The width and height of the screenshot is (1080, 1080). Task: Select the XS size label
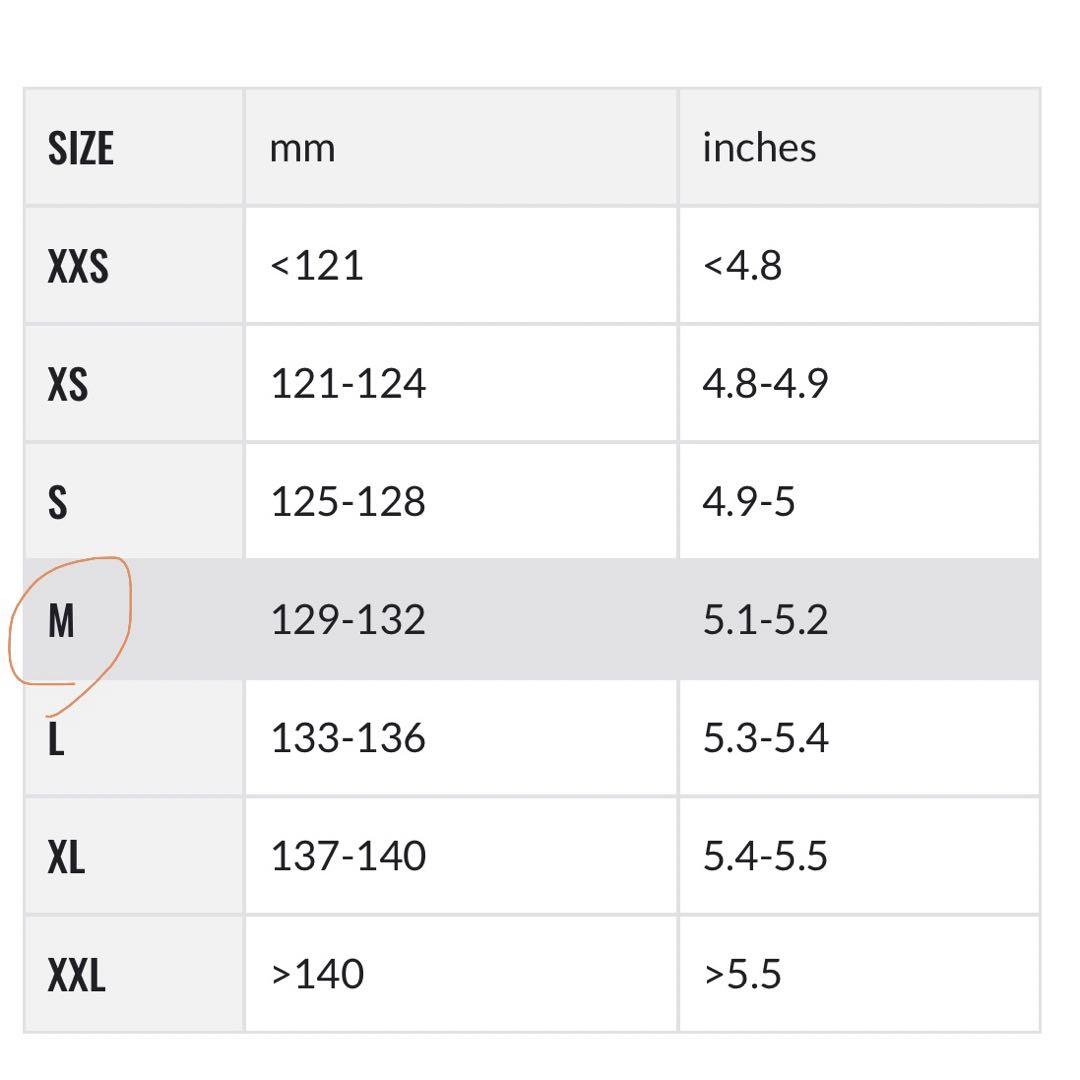(68, 384)
